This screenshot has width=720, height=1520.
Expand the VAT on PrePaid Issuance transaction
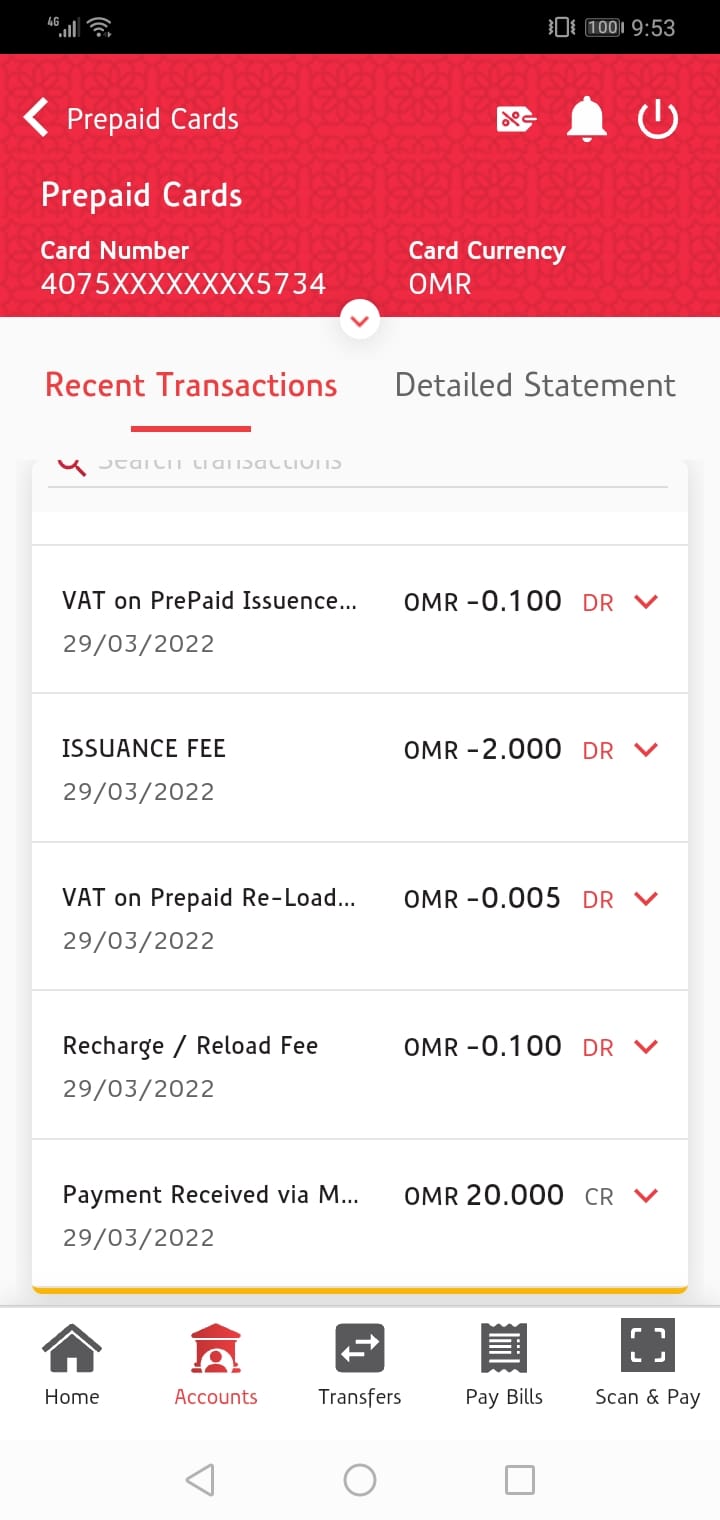(x=647, y=602)
